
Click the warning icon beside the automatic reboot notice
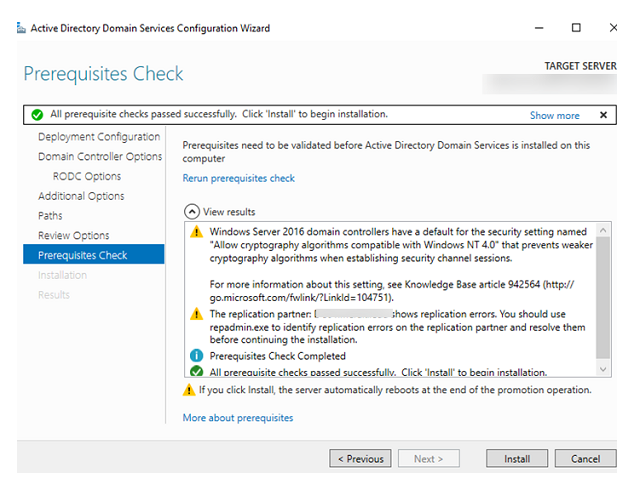tap(189, 390)
